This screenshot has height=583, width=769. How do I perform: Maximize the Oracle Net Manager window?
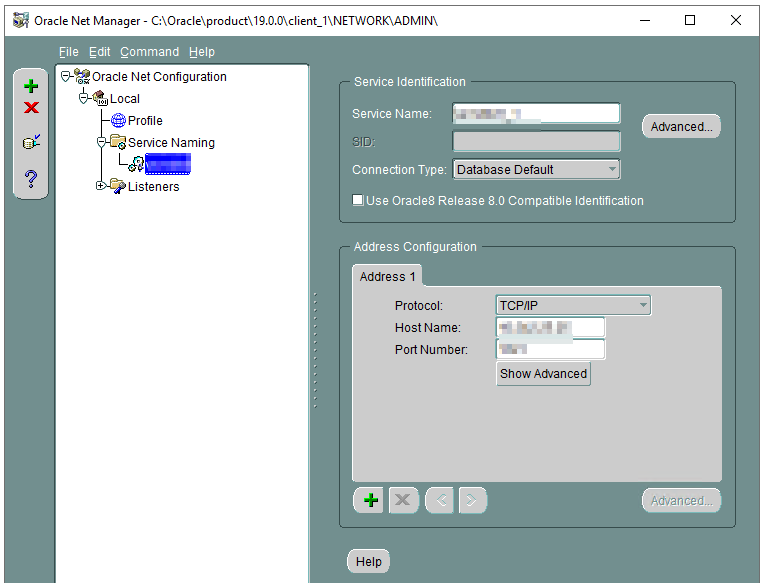pyautogui.click(x=690, y=20)
